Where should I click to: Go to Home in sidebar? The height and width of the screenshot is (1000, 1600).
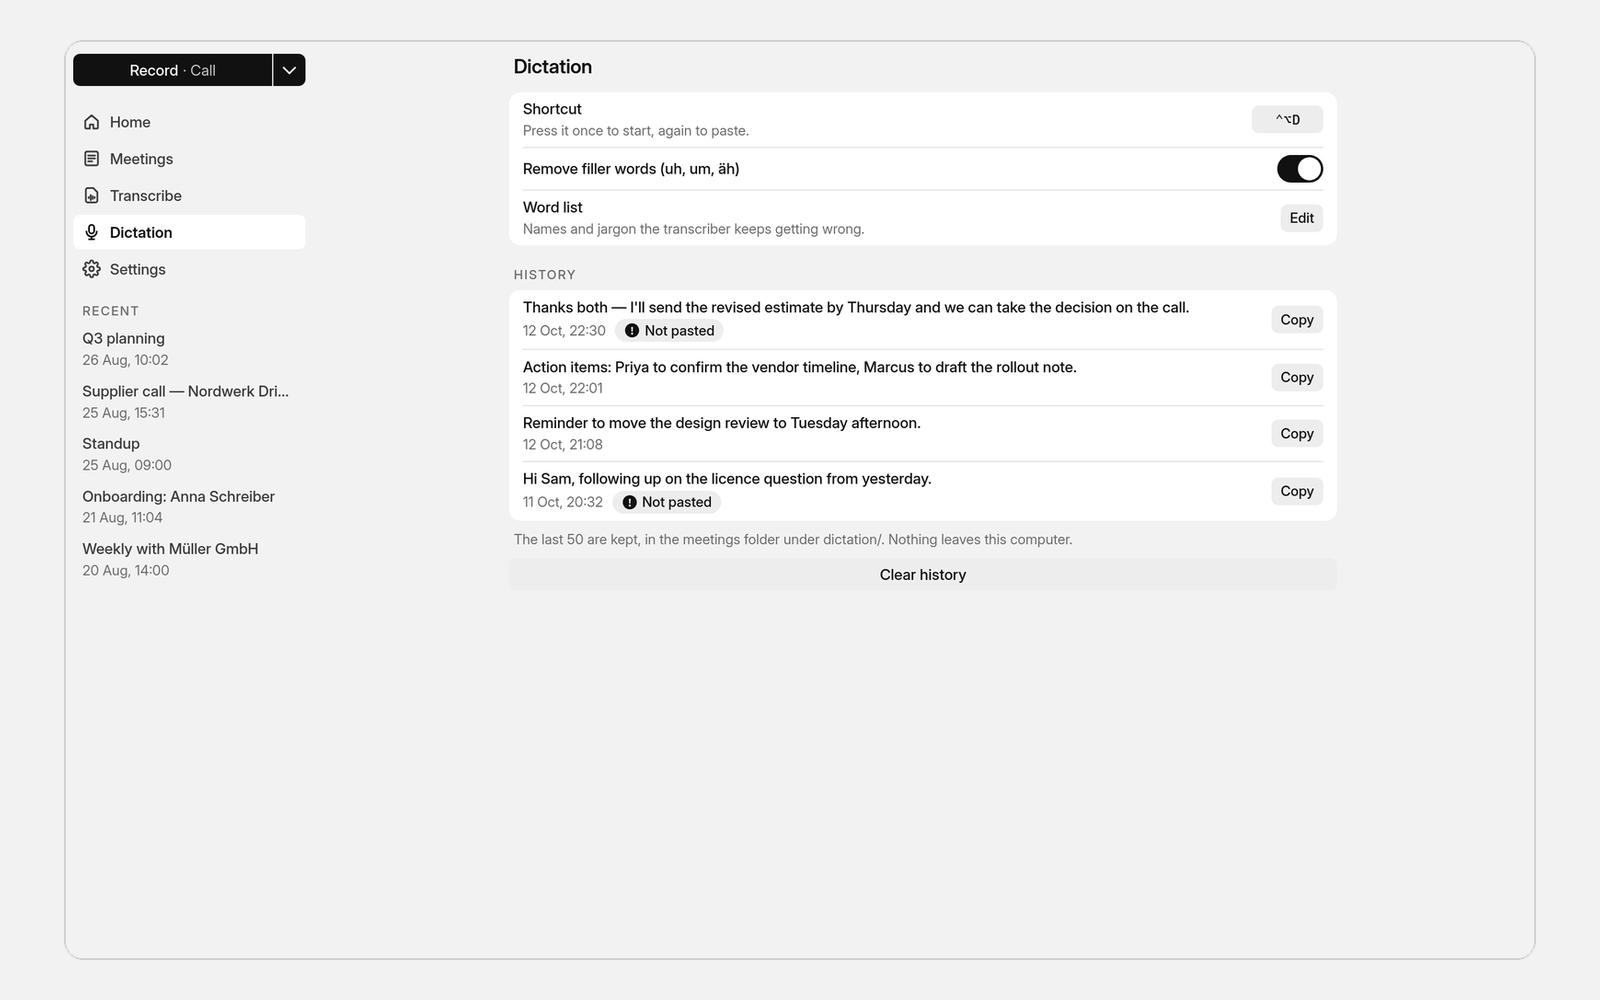(x=189, y=122)
